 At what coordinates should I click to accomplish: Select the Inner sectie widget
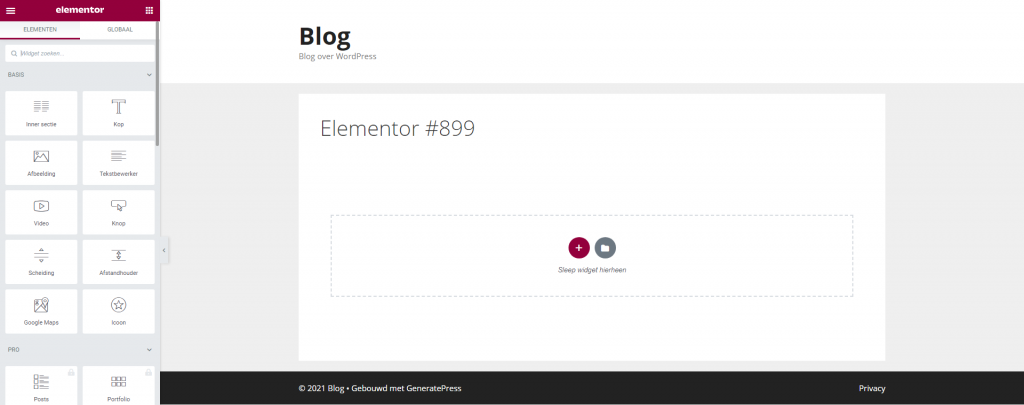click(42, 113)
